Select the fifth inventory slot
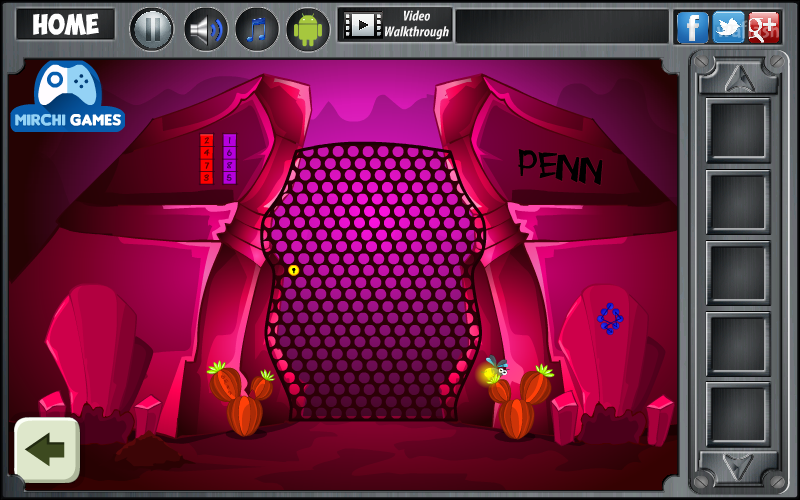 click(738, 414)
